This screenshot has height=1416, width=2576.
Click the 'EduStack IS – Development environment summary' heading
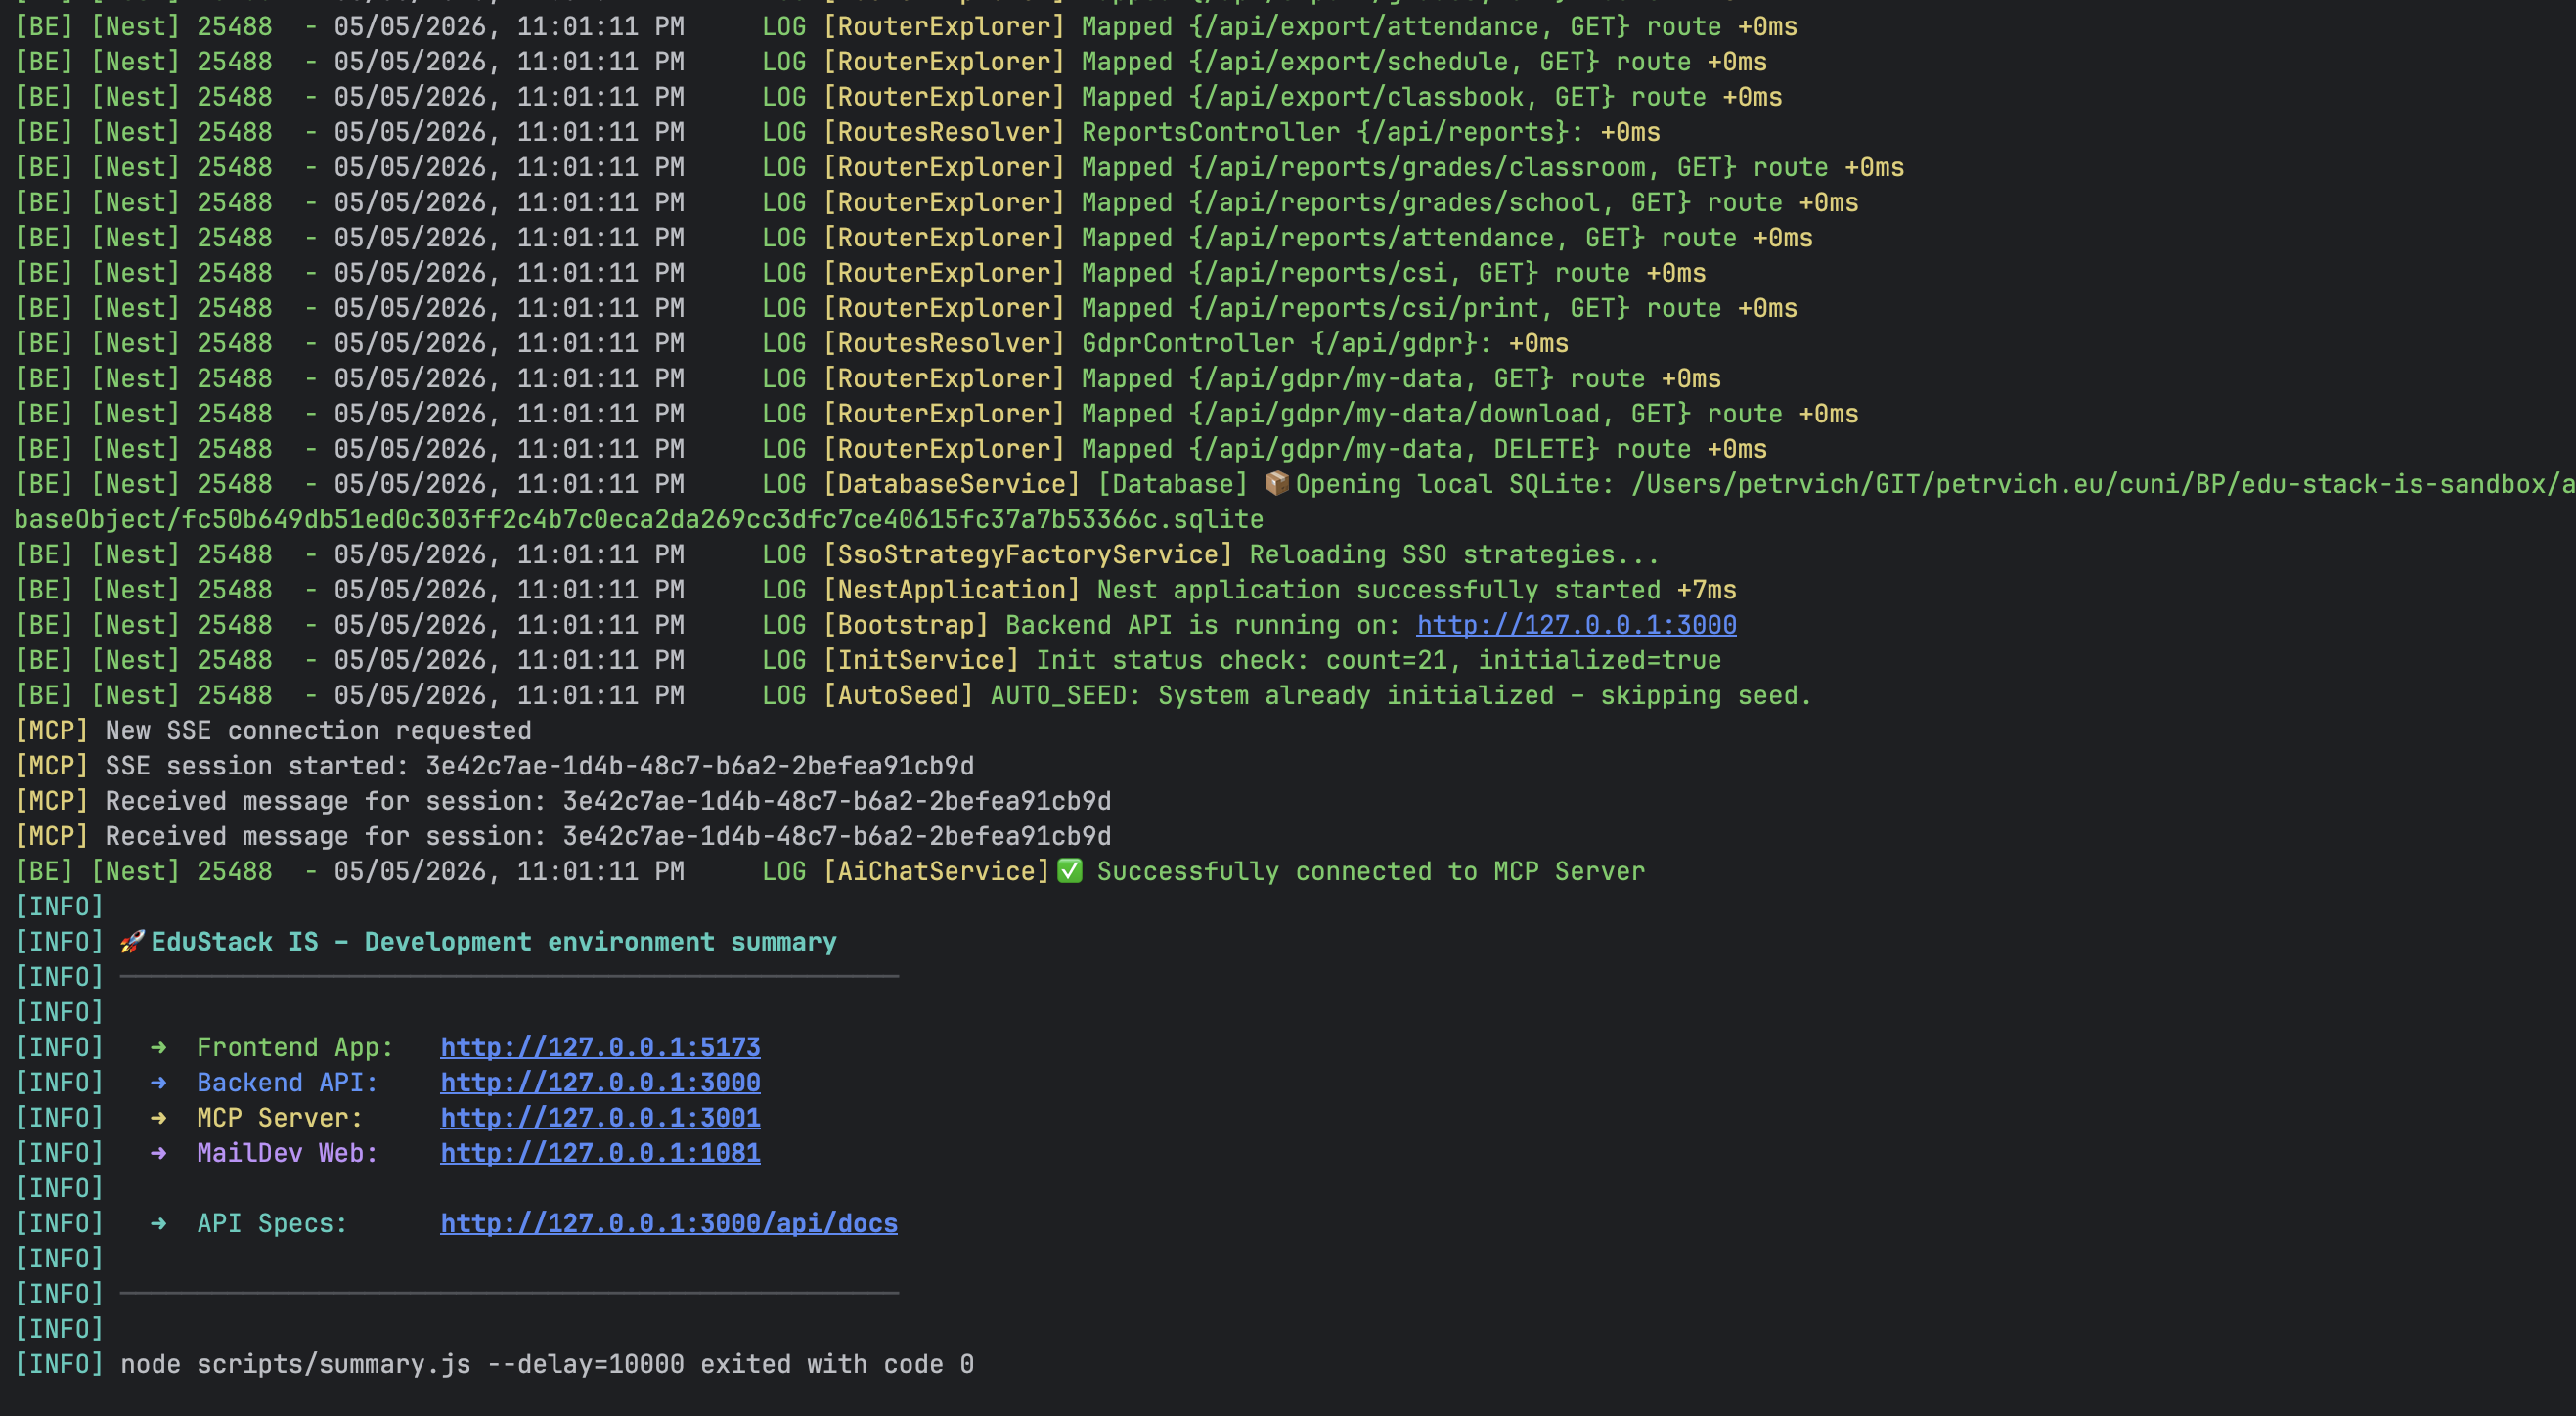click(494, 942)
